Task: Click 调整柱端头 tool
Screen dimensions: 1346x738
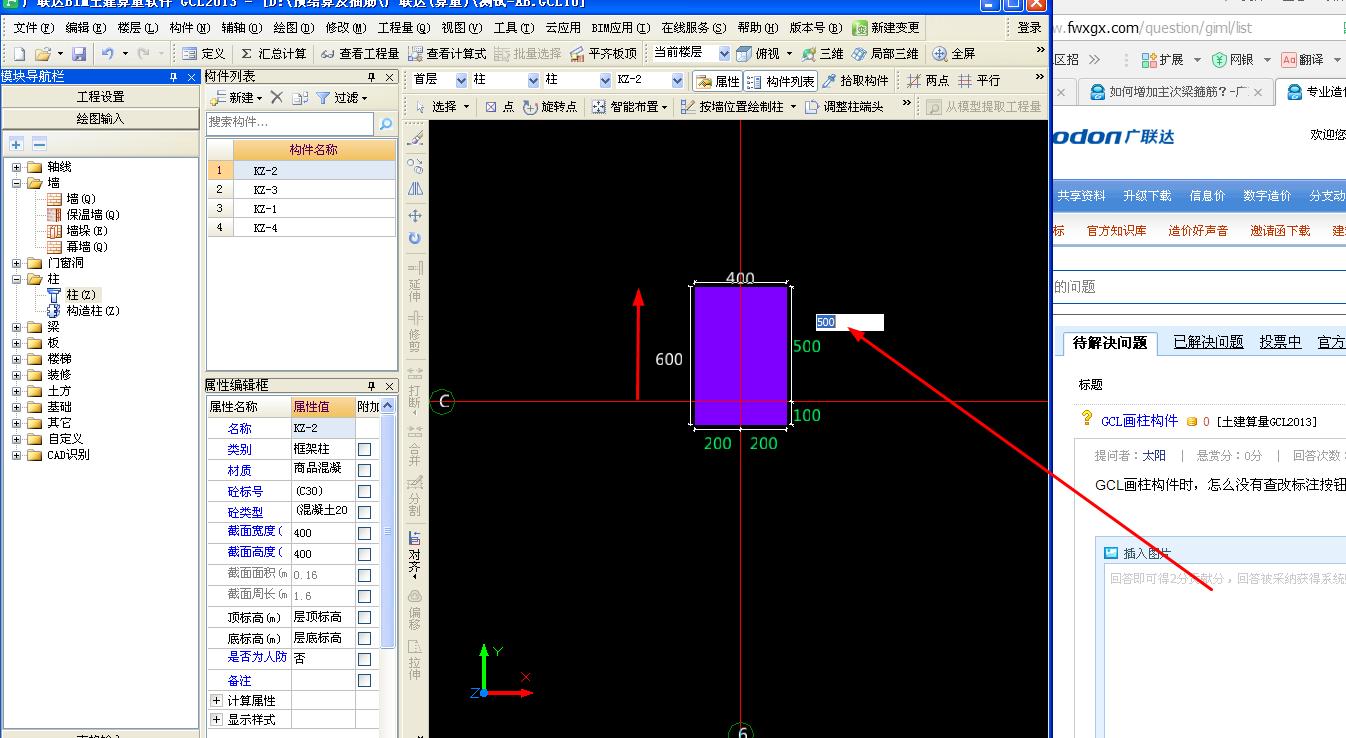Action: [845, 106]
